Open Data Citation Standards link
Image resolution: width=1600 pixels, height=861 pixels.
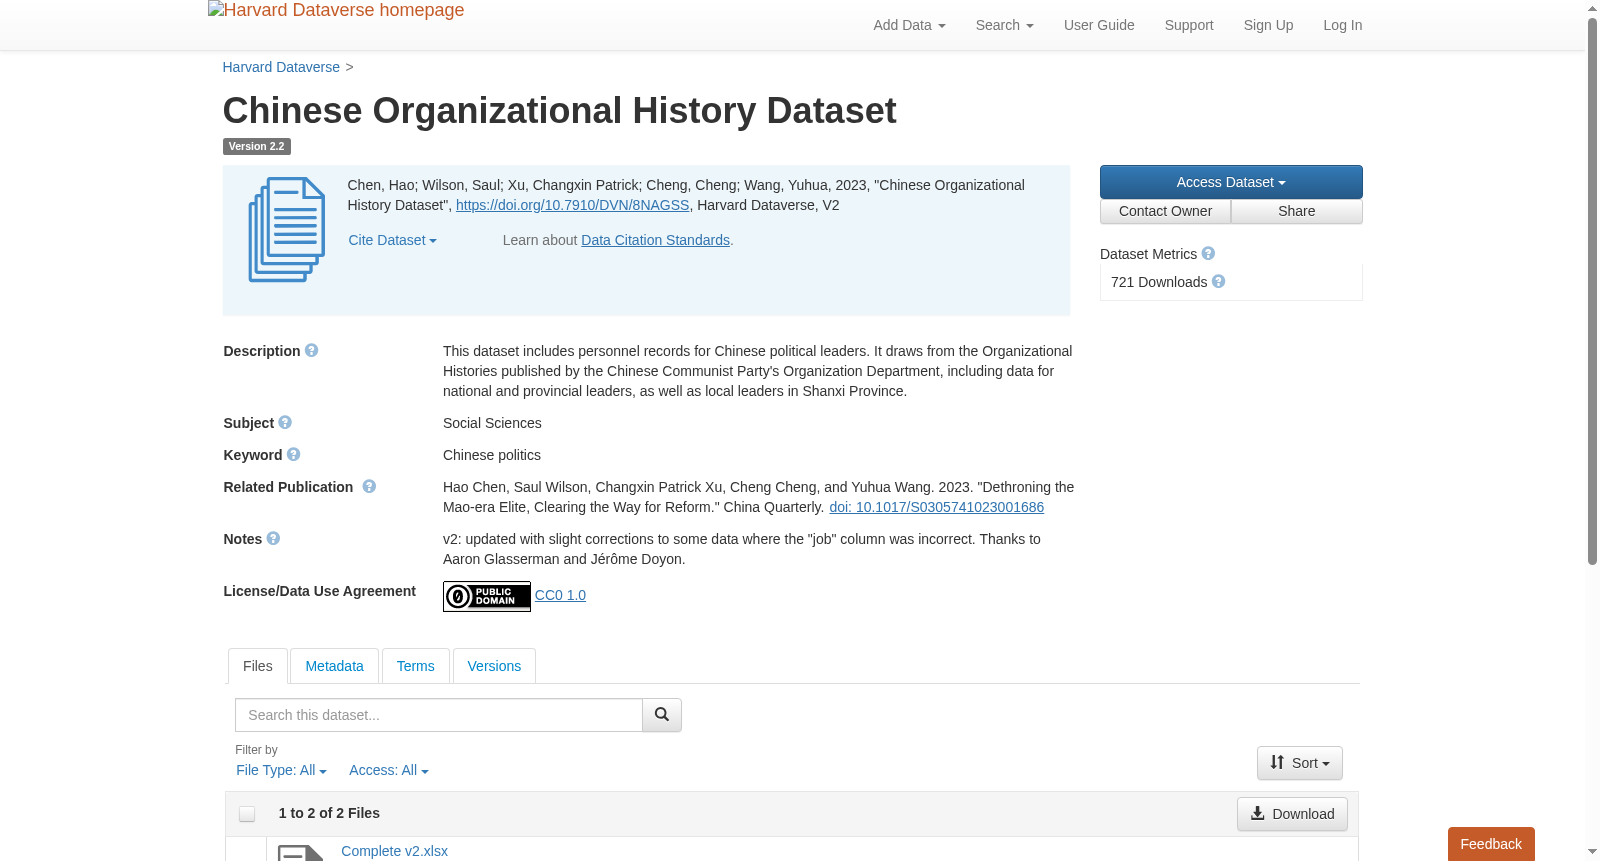click(655, 240)
